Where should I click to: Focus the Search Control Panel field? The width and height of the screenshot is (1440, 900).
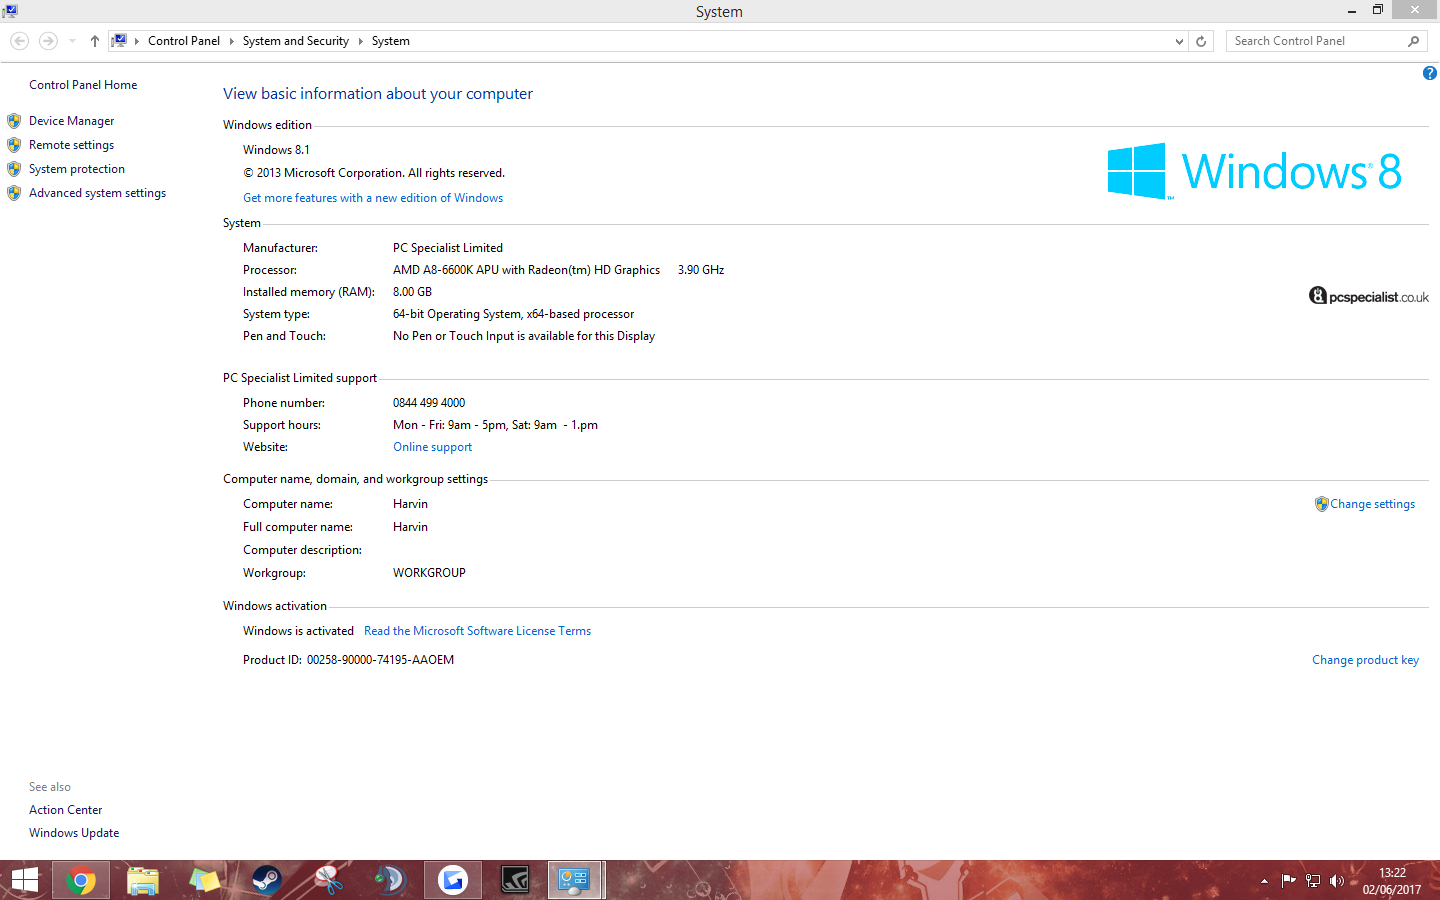pos(1316,41)
